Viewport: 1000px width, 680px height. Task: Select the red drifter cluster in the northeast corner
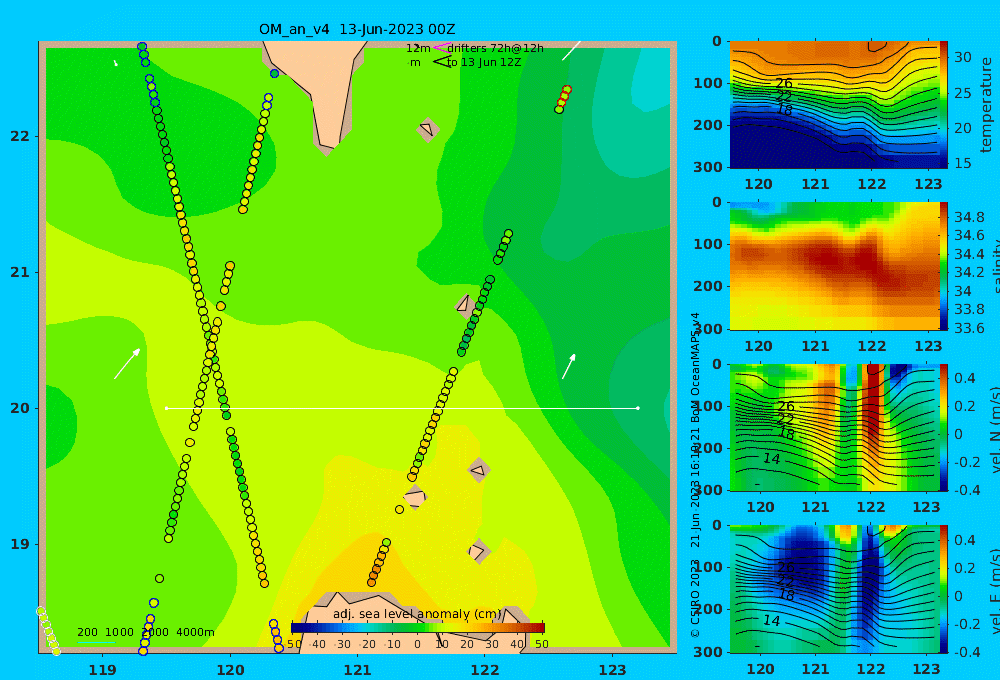pos(563,99)
